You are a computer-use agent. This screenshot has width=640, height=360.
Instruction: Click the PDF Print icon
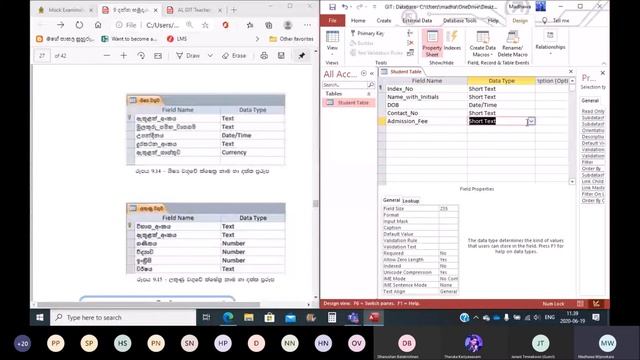pos(264,56)
